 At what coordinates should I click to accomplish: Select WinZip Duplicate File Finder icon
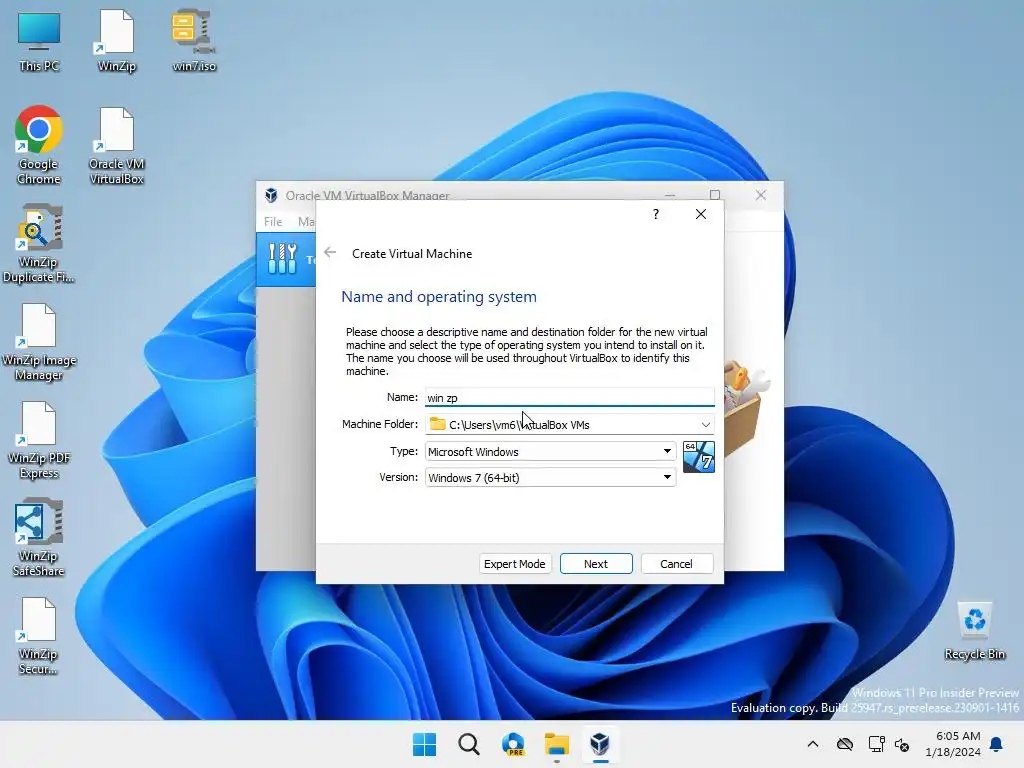[39, 243]
